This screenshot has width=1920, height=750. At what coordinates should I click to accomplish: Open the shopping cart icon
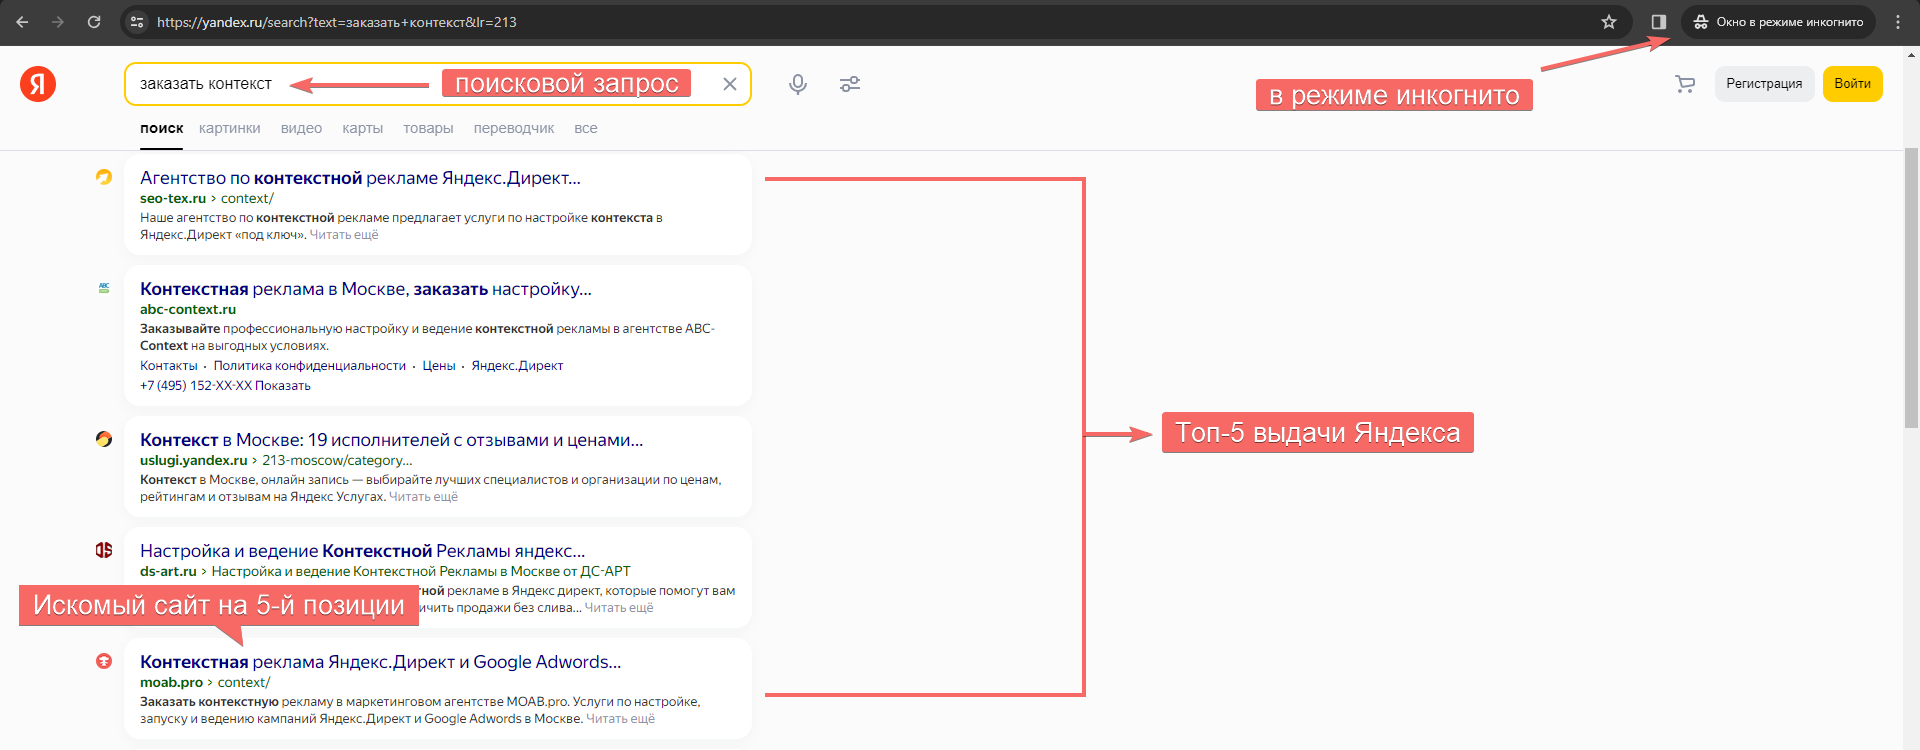[1685, 84]
